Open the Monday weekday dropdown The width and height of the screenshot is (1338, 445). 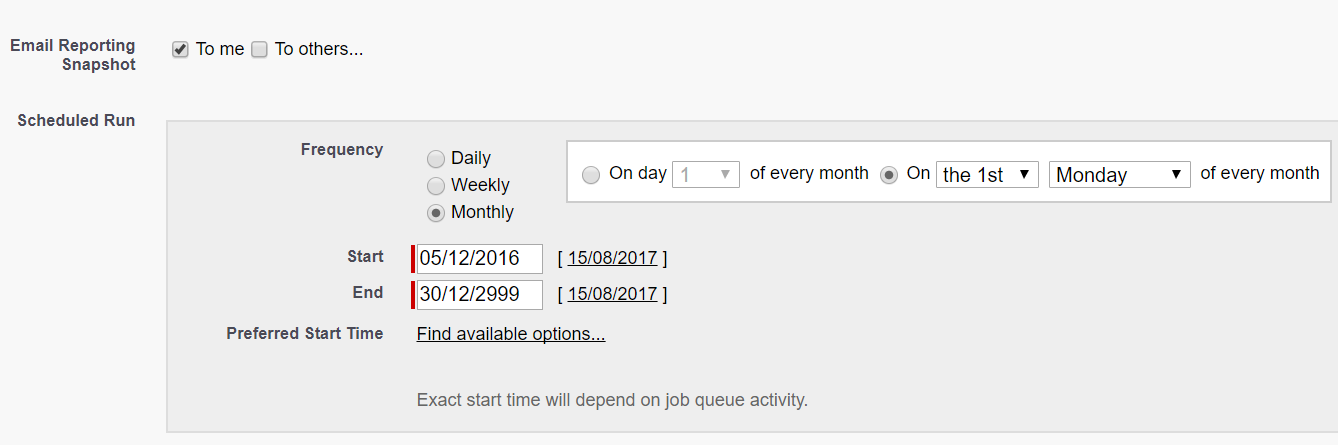1119,175
